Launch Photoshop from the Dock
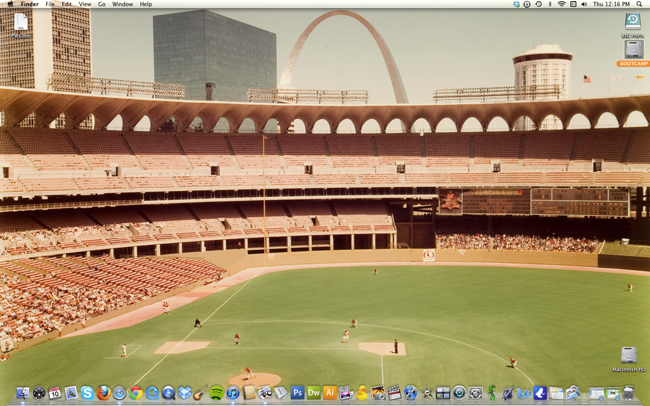650x406 pixels. pyautogui.click(x=297, y=392)
